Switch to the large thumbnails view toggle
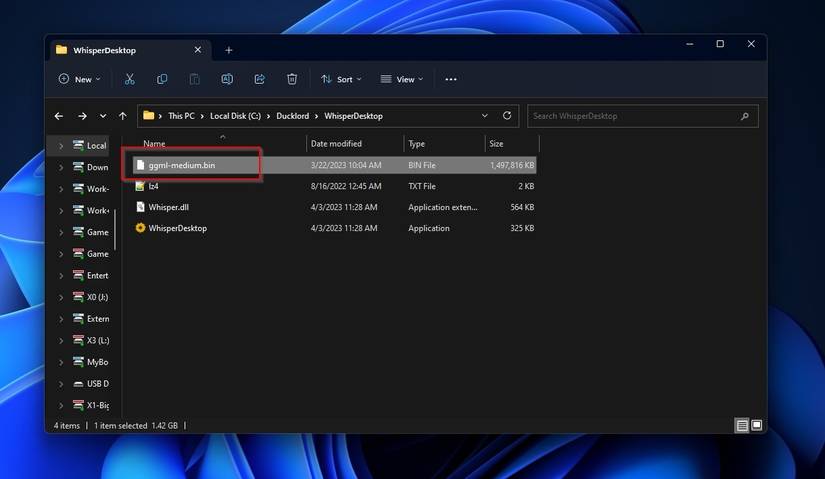825x479 pixels. click(x=757, y=425)
